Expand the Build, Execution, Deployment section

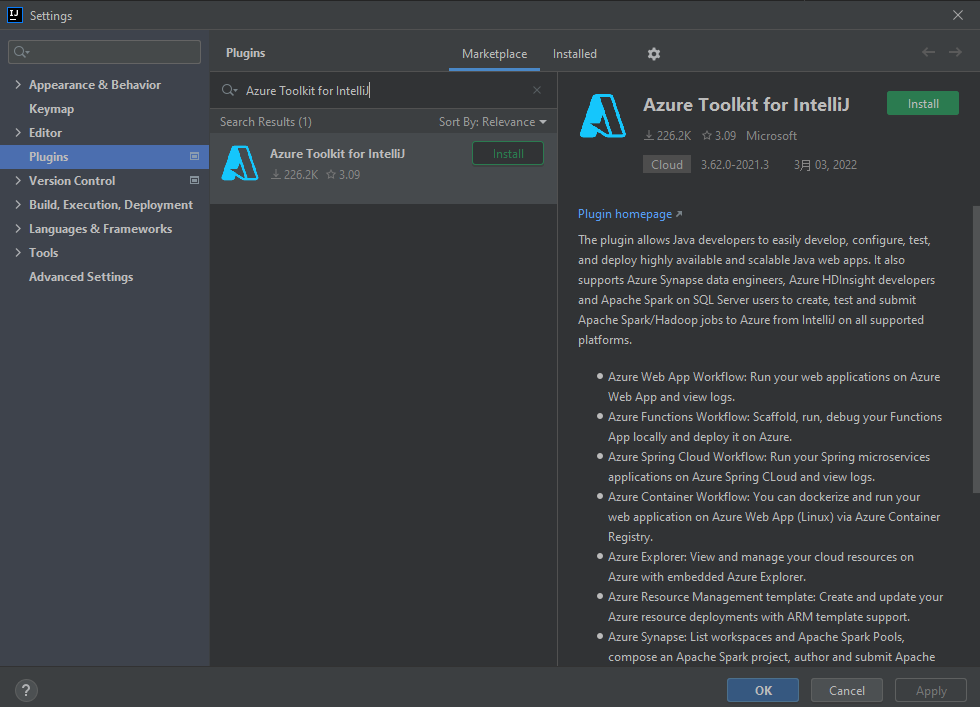coord(18,204)
